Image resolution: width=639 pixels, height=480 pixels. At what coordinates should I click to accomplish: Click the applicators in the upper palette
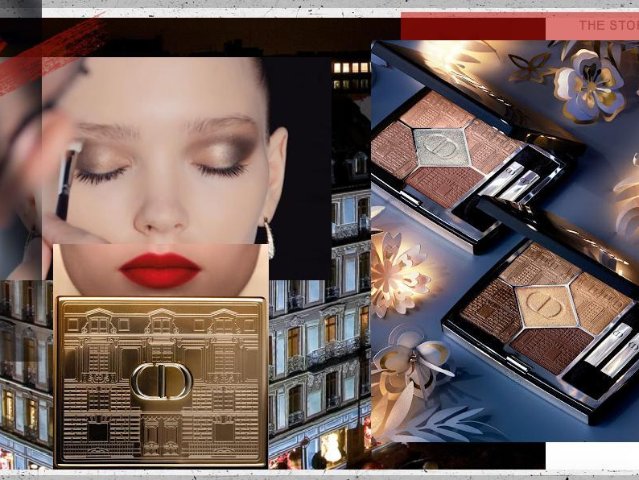[515, 181]
